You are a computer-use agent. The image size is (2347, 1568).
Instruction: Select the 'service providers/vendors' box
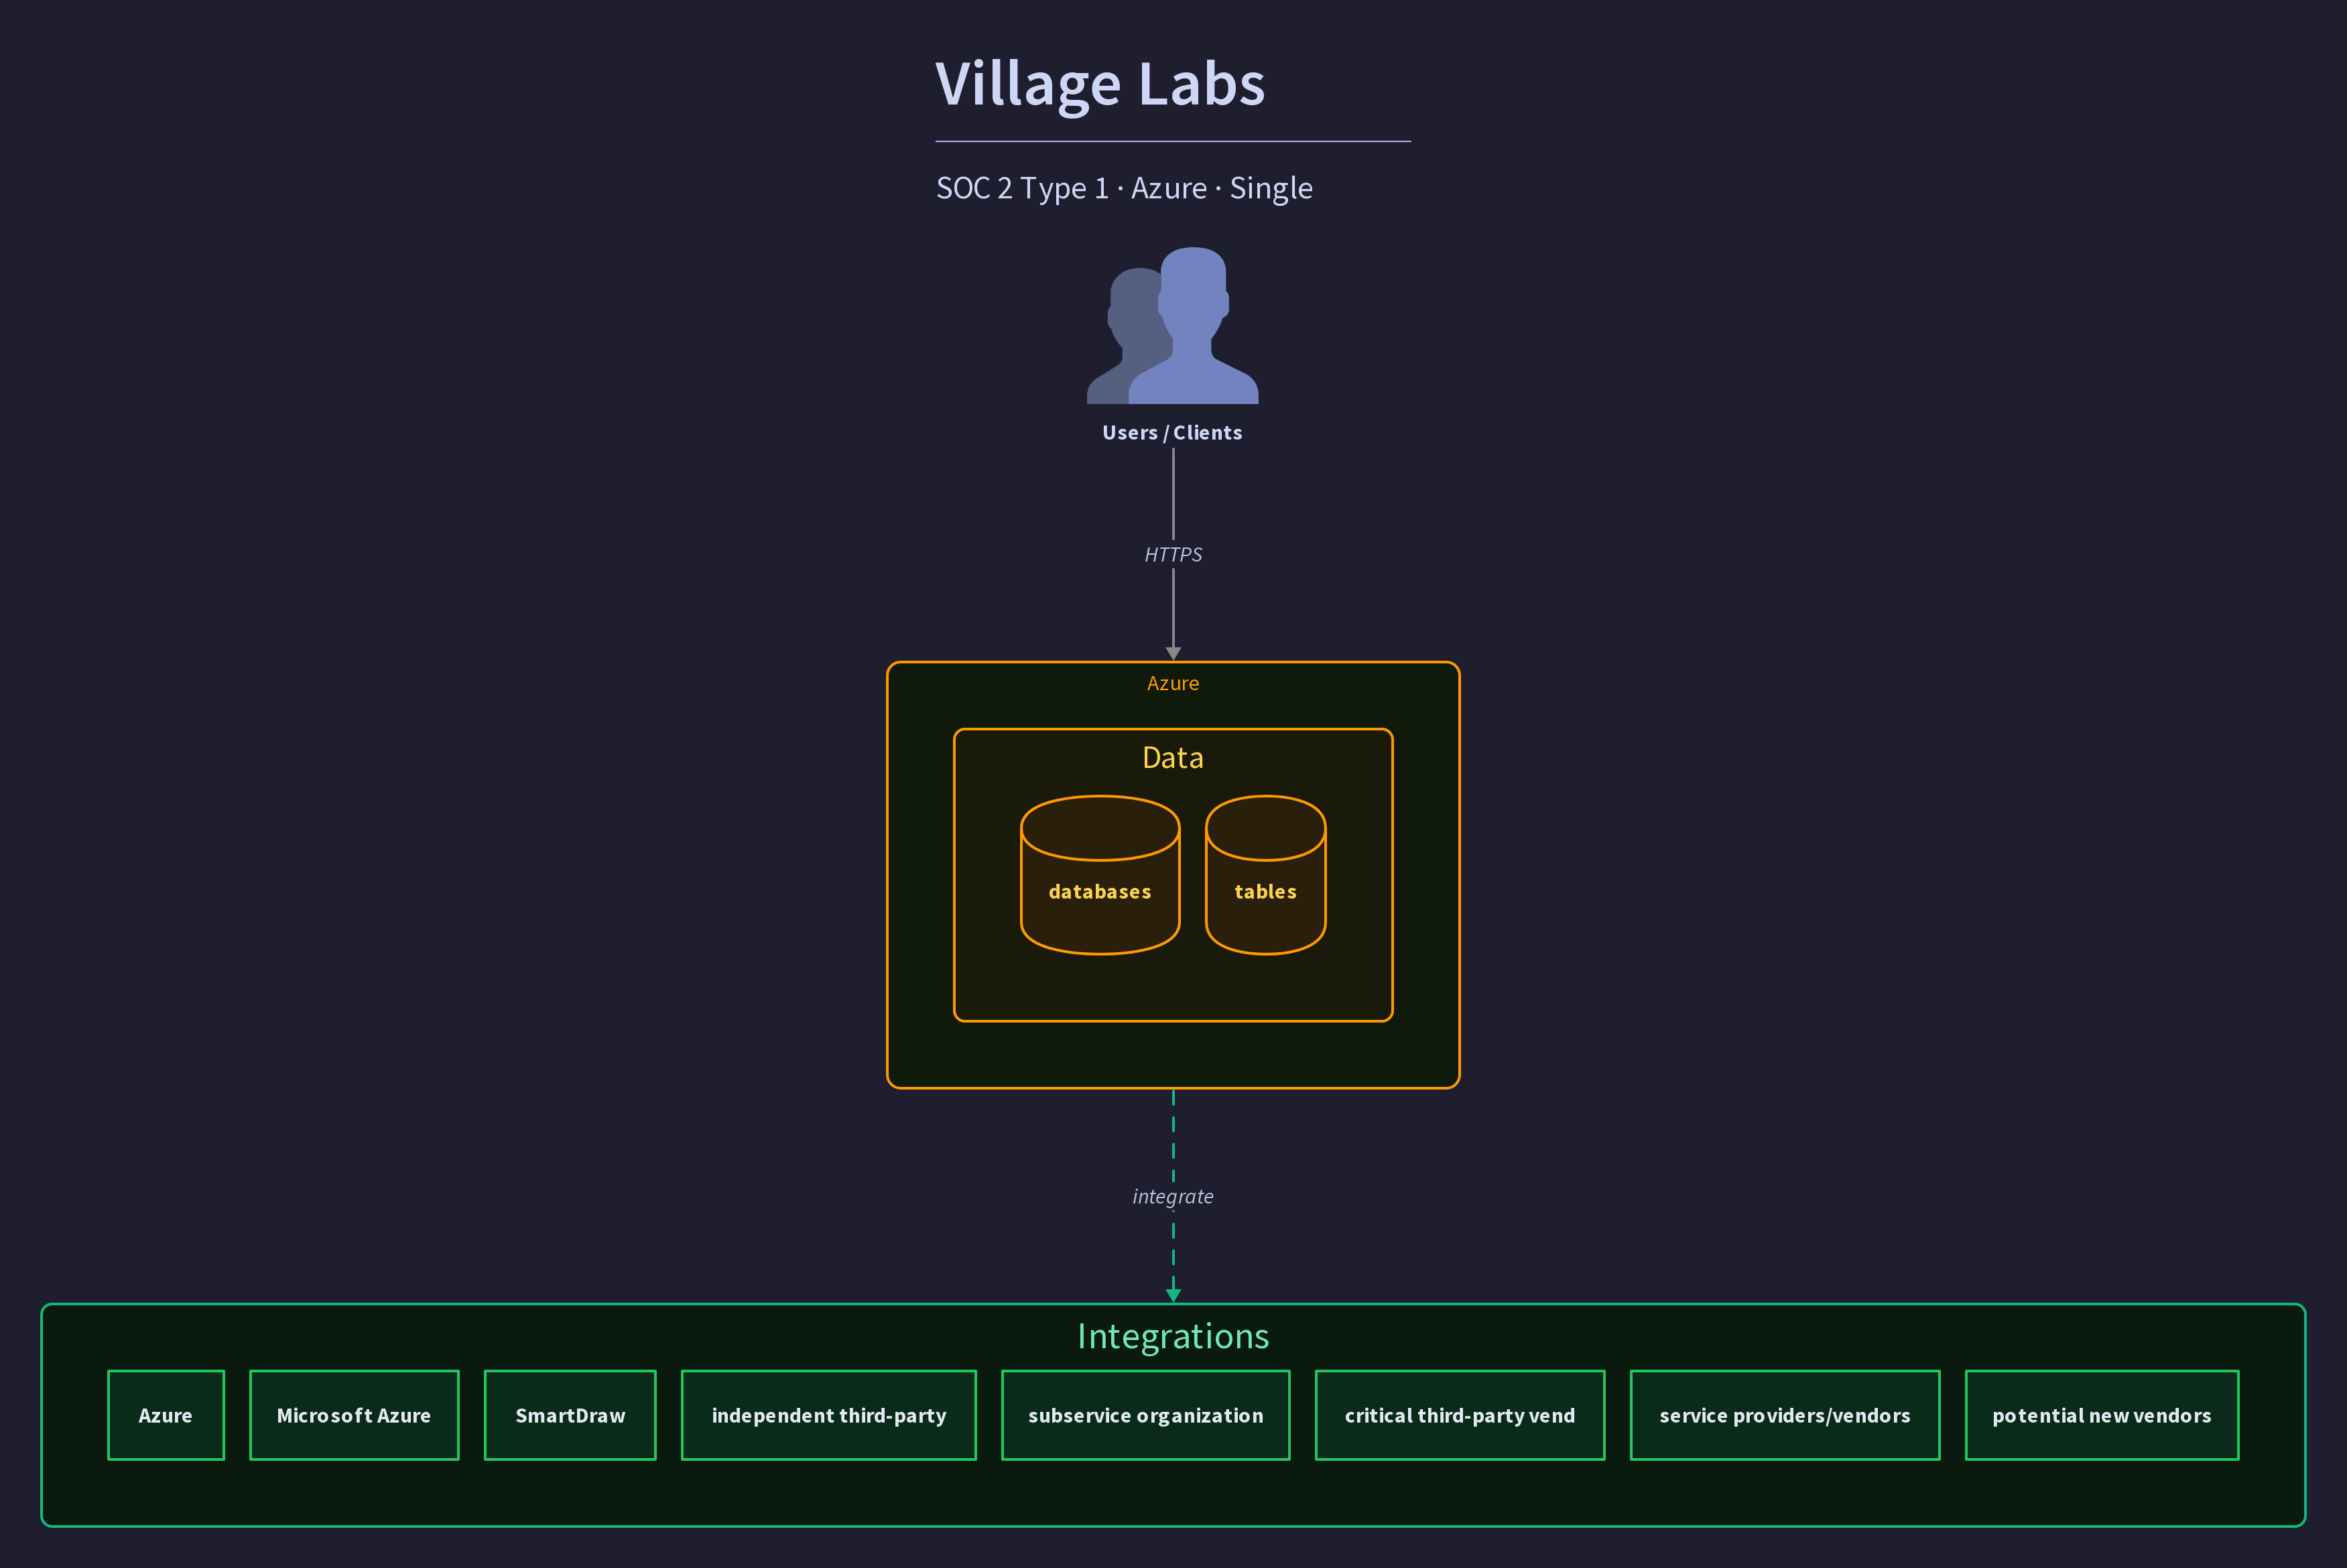[1785, 1415]
